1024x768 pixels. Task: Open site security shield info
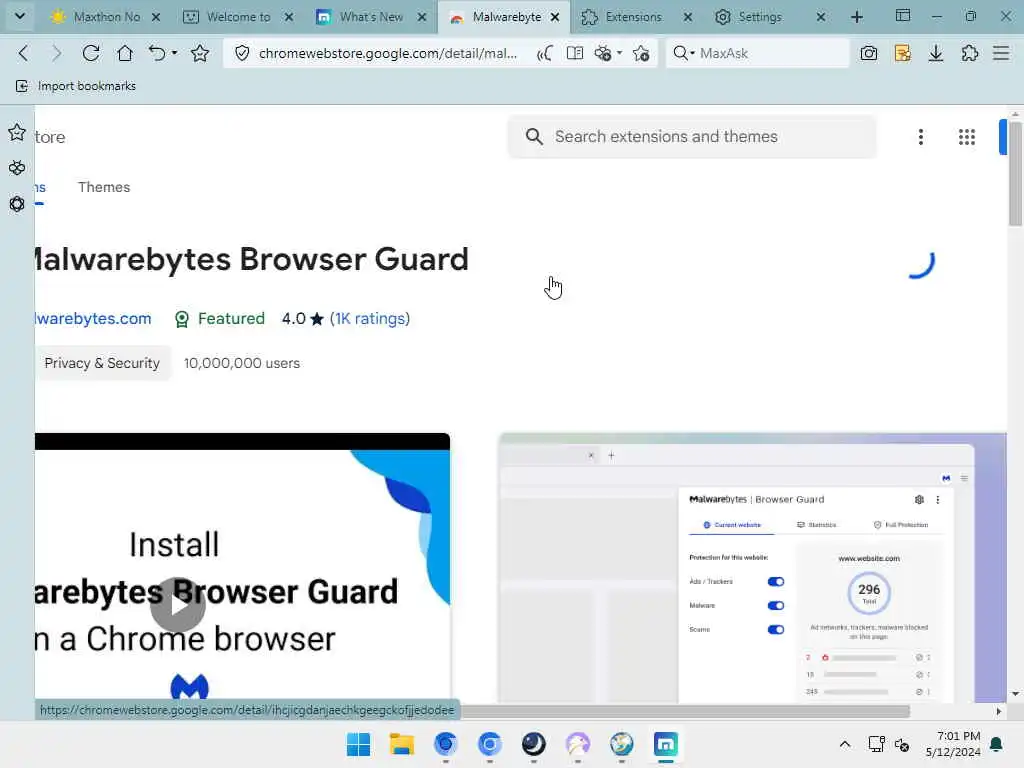pyautogui.click(x=242, y=53)
